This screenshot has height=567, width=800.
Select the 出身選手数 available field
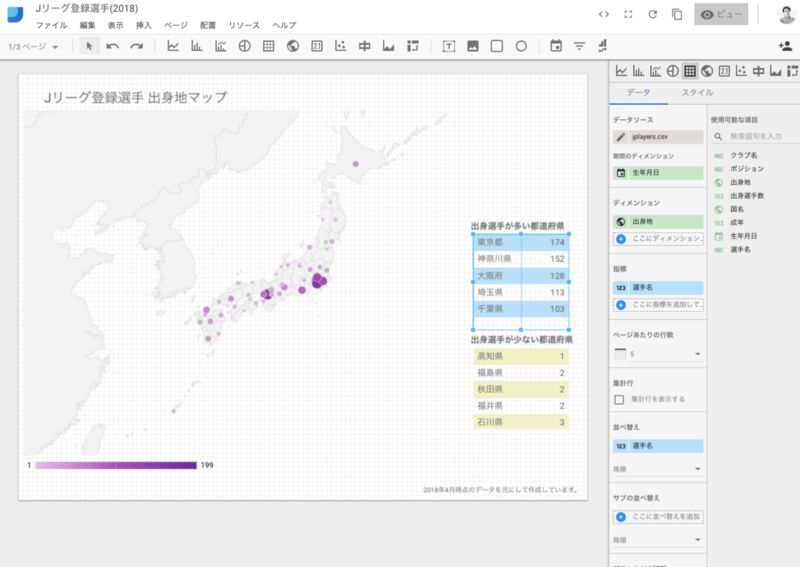(x=747, y=195)
